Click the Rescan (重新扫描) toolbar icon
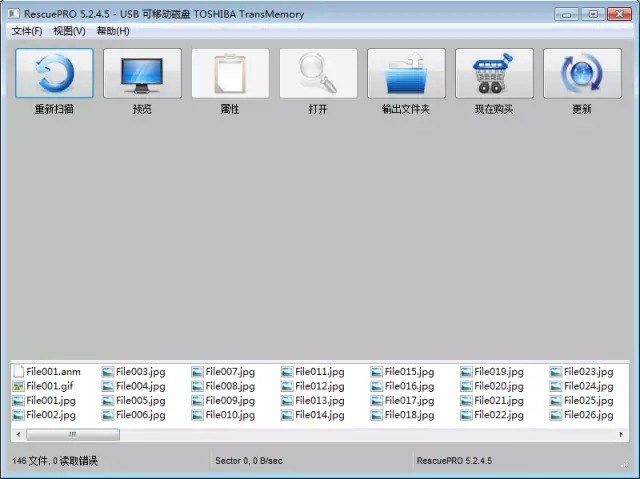 click(54, 74)
